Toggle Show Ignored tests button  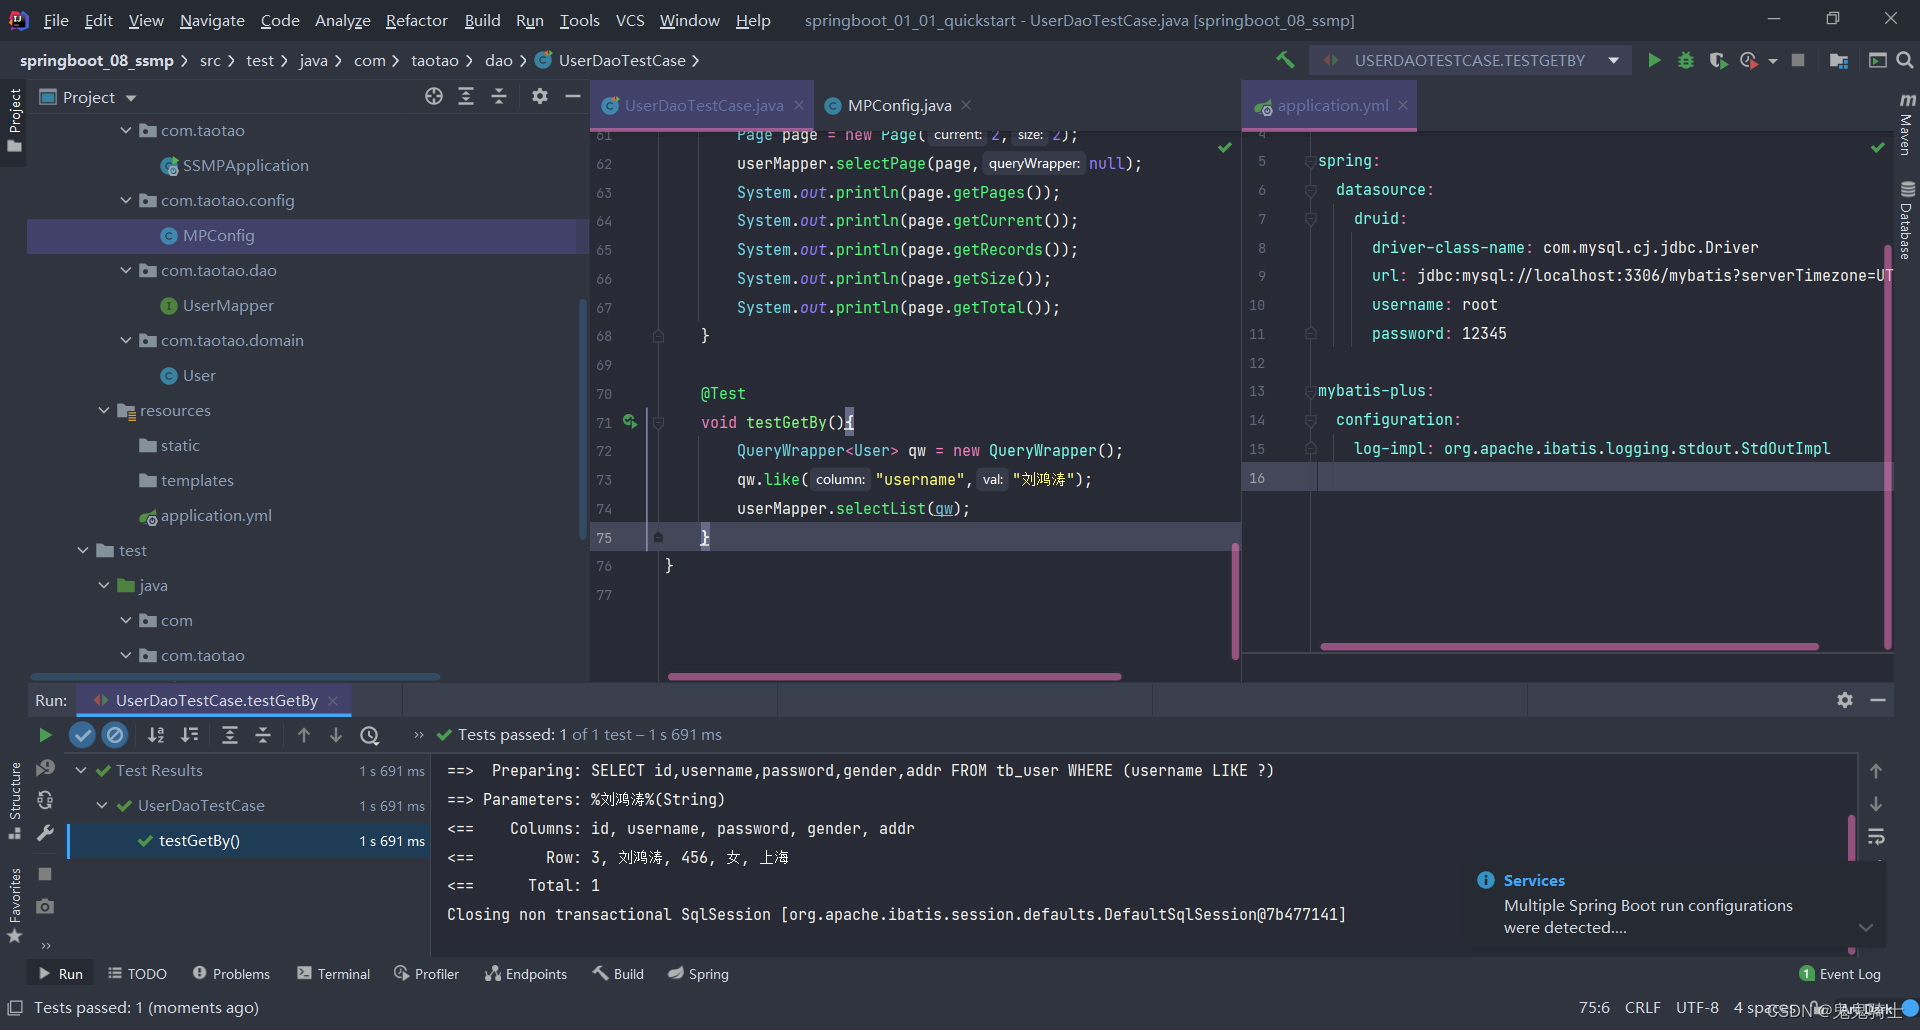tap(115, 735)
